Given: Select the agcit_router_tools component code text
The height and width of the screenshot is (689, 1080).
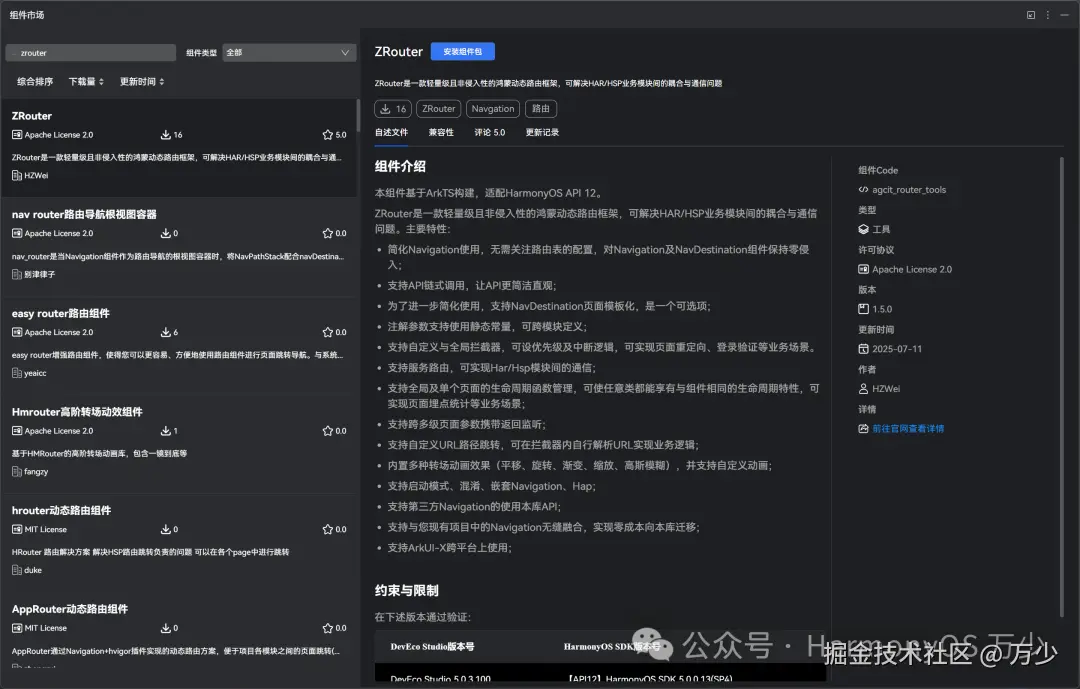Looking at the screenshot, I should [x=909, y=189].
